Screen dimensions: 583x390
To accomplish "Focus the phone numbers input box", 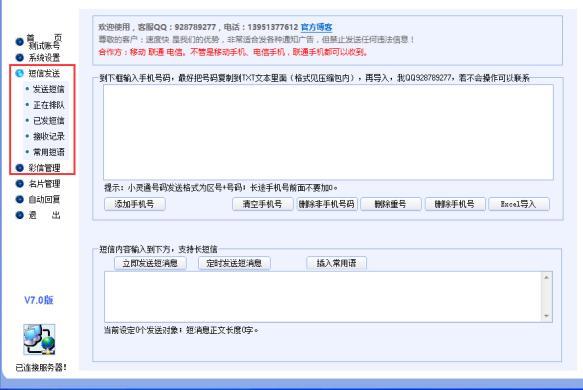I will [x=328, y=132].
